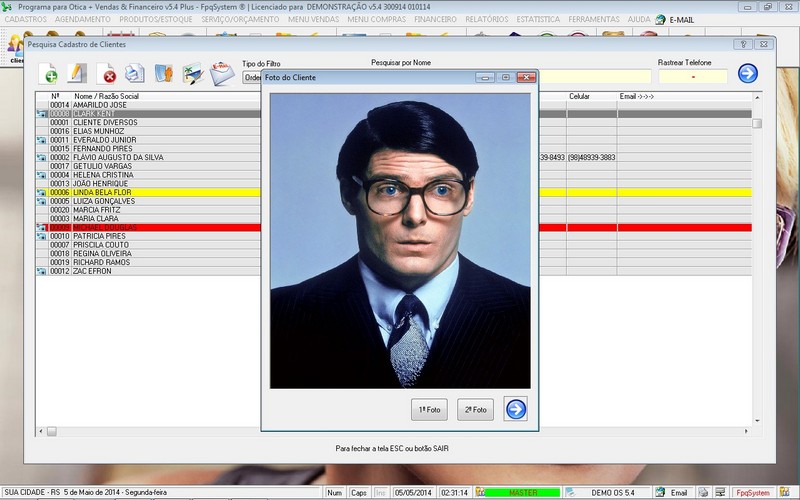
Task: Open the AGENDAMENTO menu
Action: coord(83,19)
